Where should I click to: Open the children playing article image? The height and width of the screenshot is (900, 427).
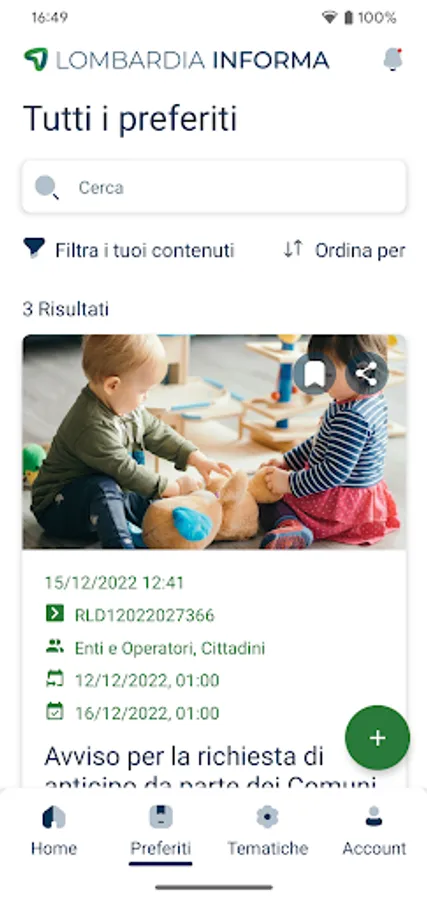click(x=214, y=442)
